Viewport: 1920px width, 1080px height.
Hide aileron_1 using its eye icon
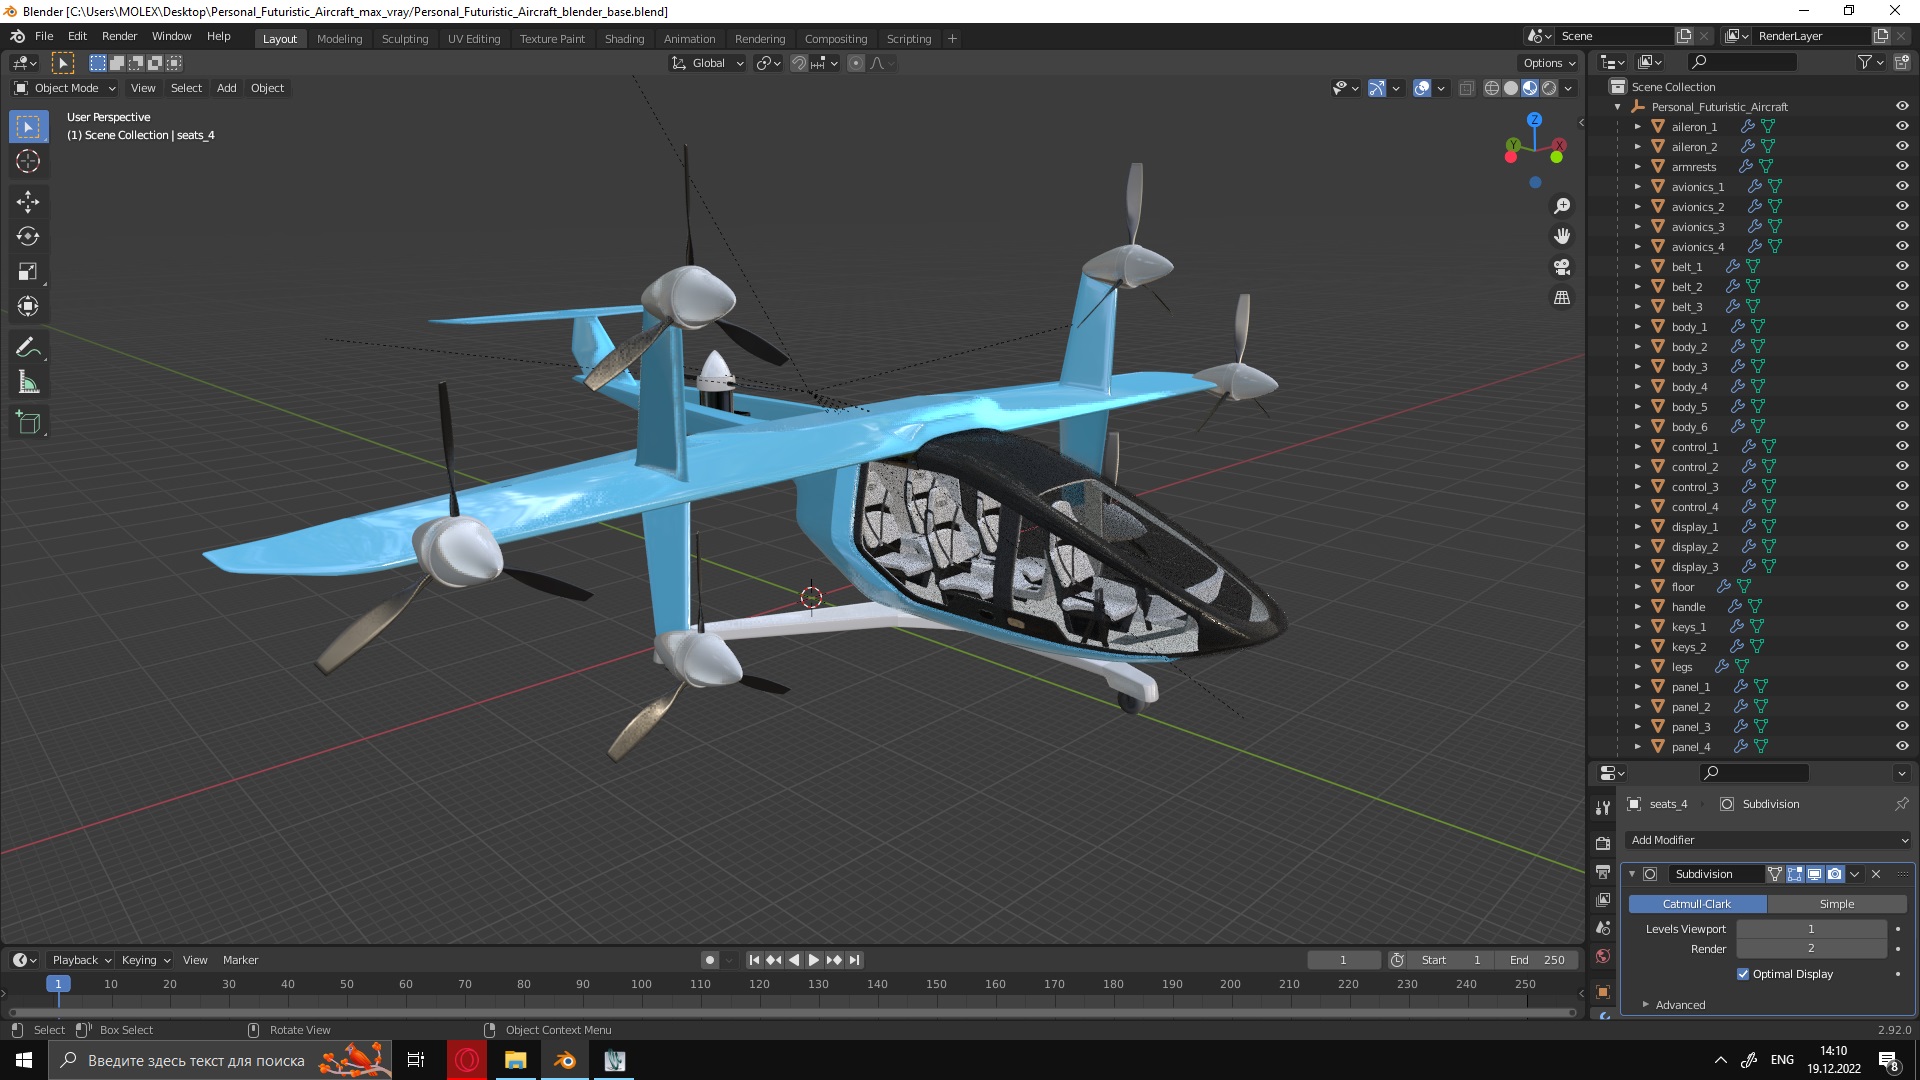[x=1902, y=127]
